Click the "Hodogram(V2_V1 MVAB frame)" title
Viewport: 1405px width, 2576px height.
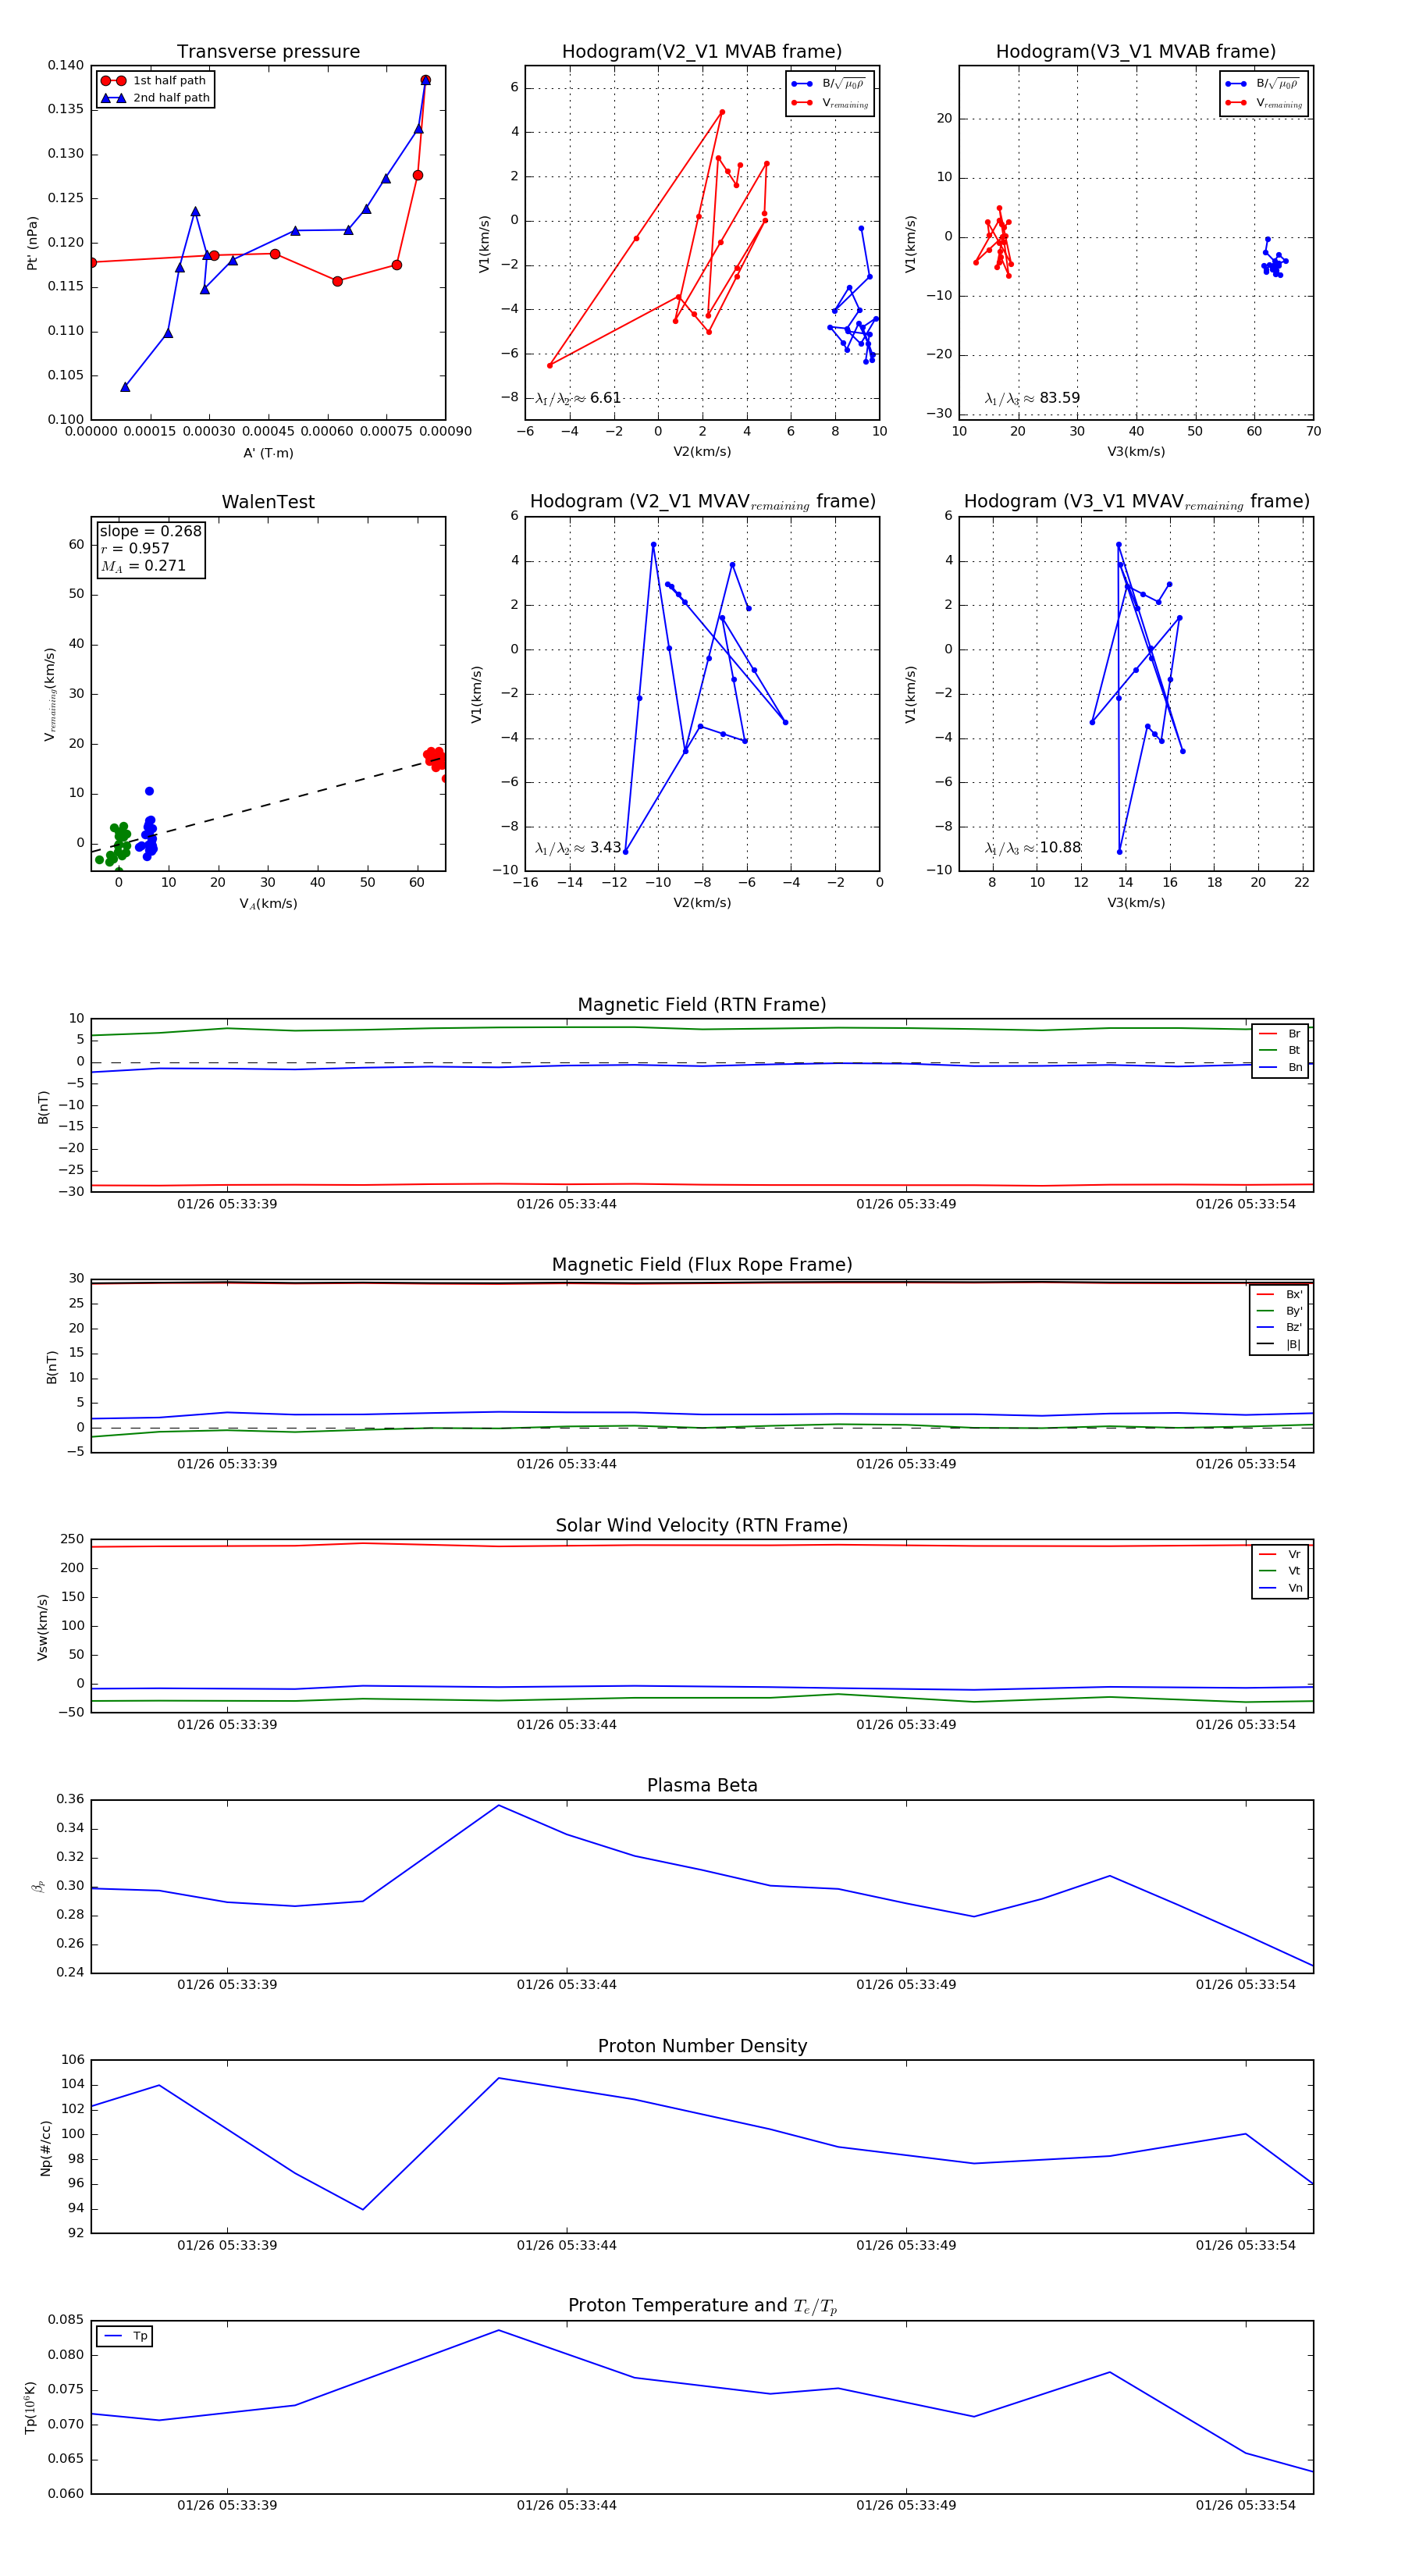click(x=702, y=52)
